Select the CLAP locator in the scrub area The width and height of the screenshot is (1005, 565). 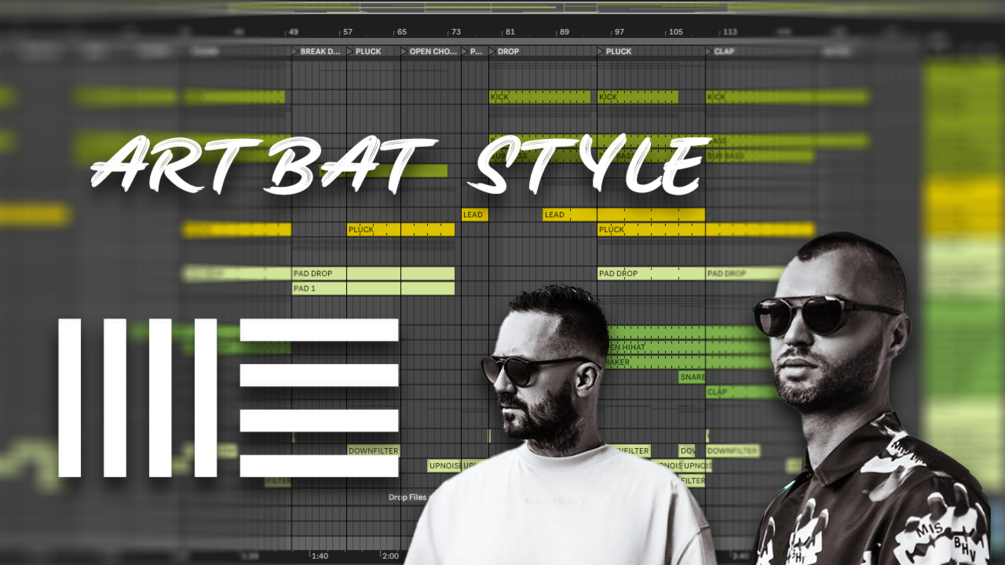coord(720,51)
